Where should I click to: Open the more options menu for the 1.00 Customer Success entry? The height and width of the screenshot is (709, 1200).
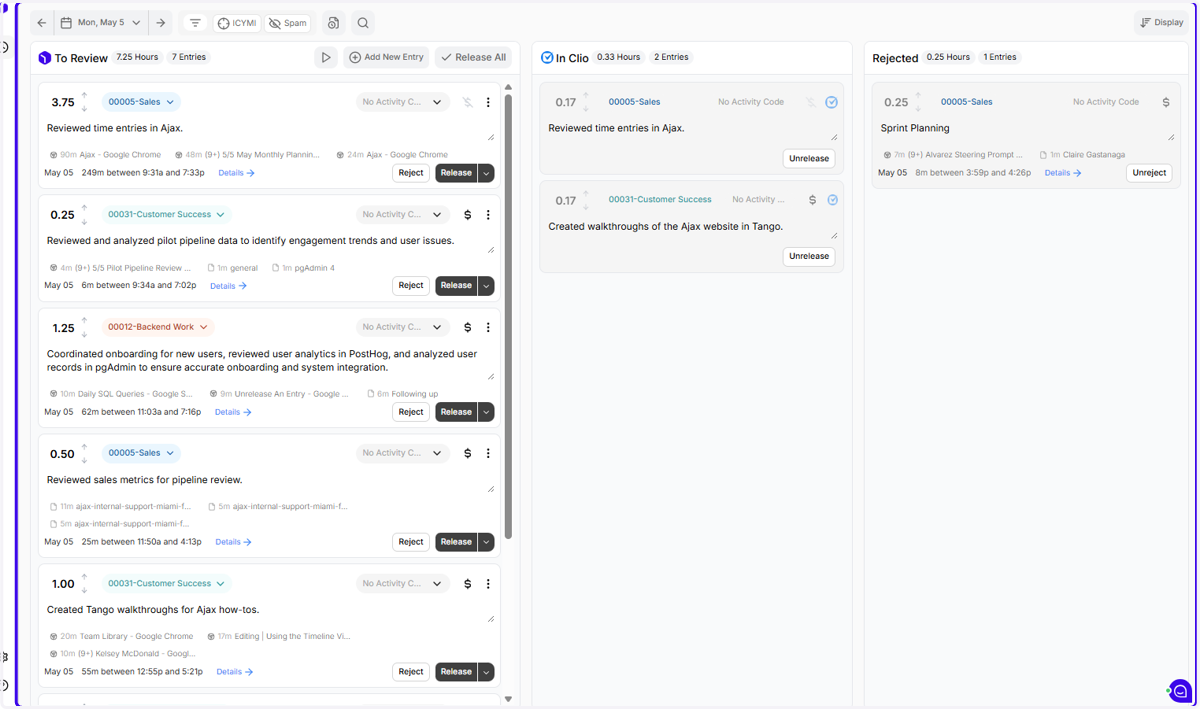(488, 583)
